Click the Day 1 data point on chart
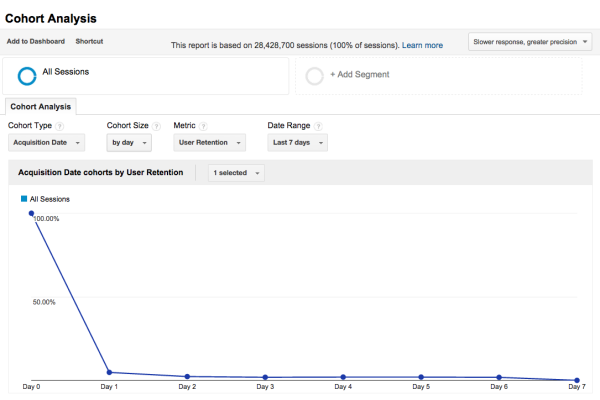 (109, 372)
